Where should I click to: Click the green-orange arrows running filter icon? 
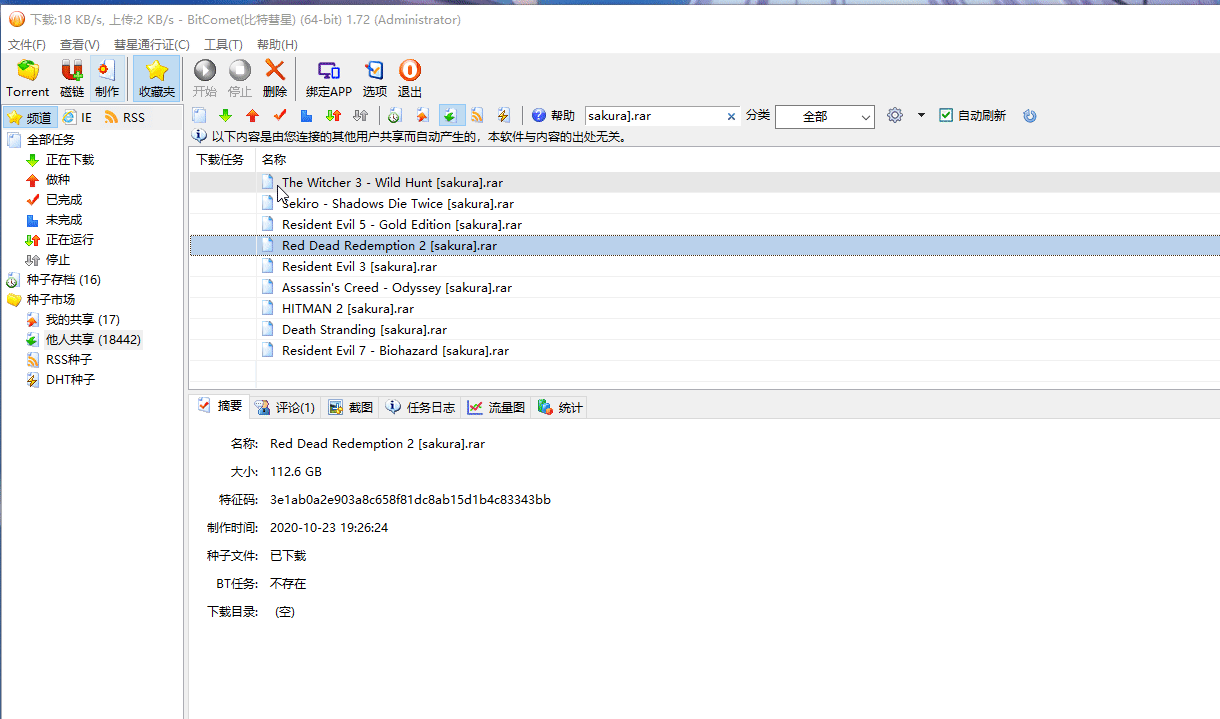(334, 116)
